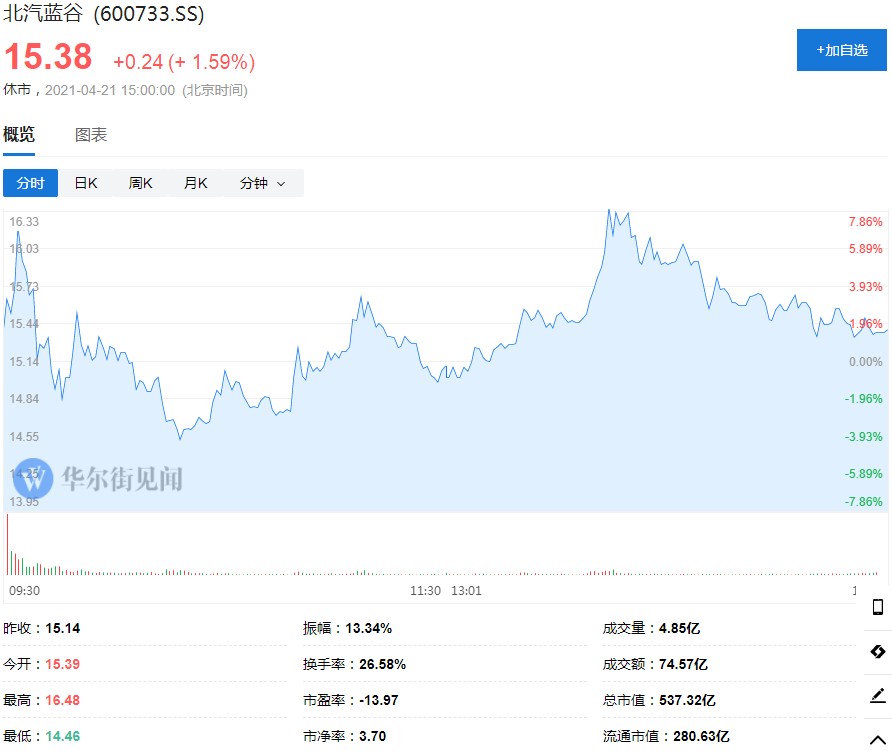Click the +加自选 add to watchlist button
The height and width of the screenshot is (751, 892).
(x=841, y=50)
